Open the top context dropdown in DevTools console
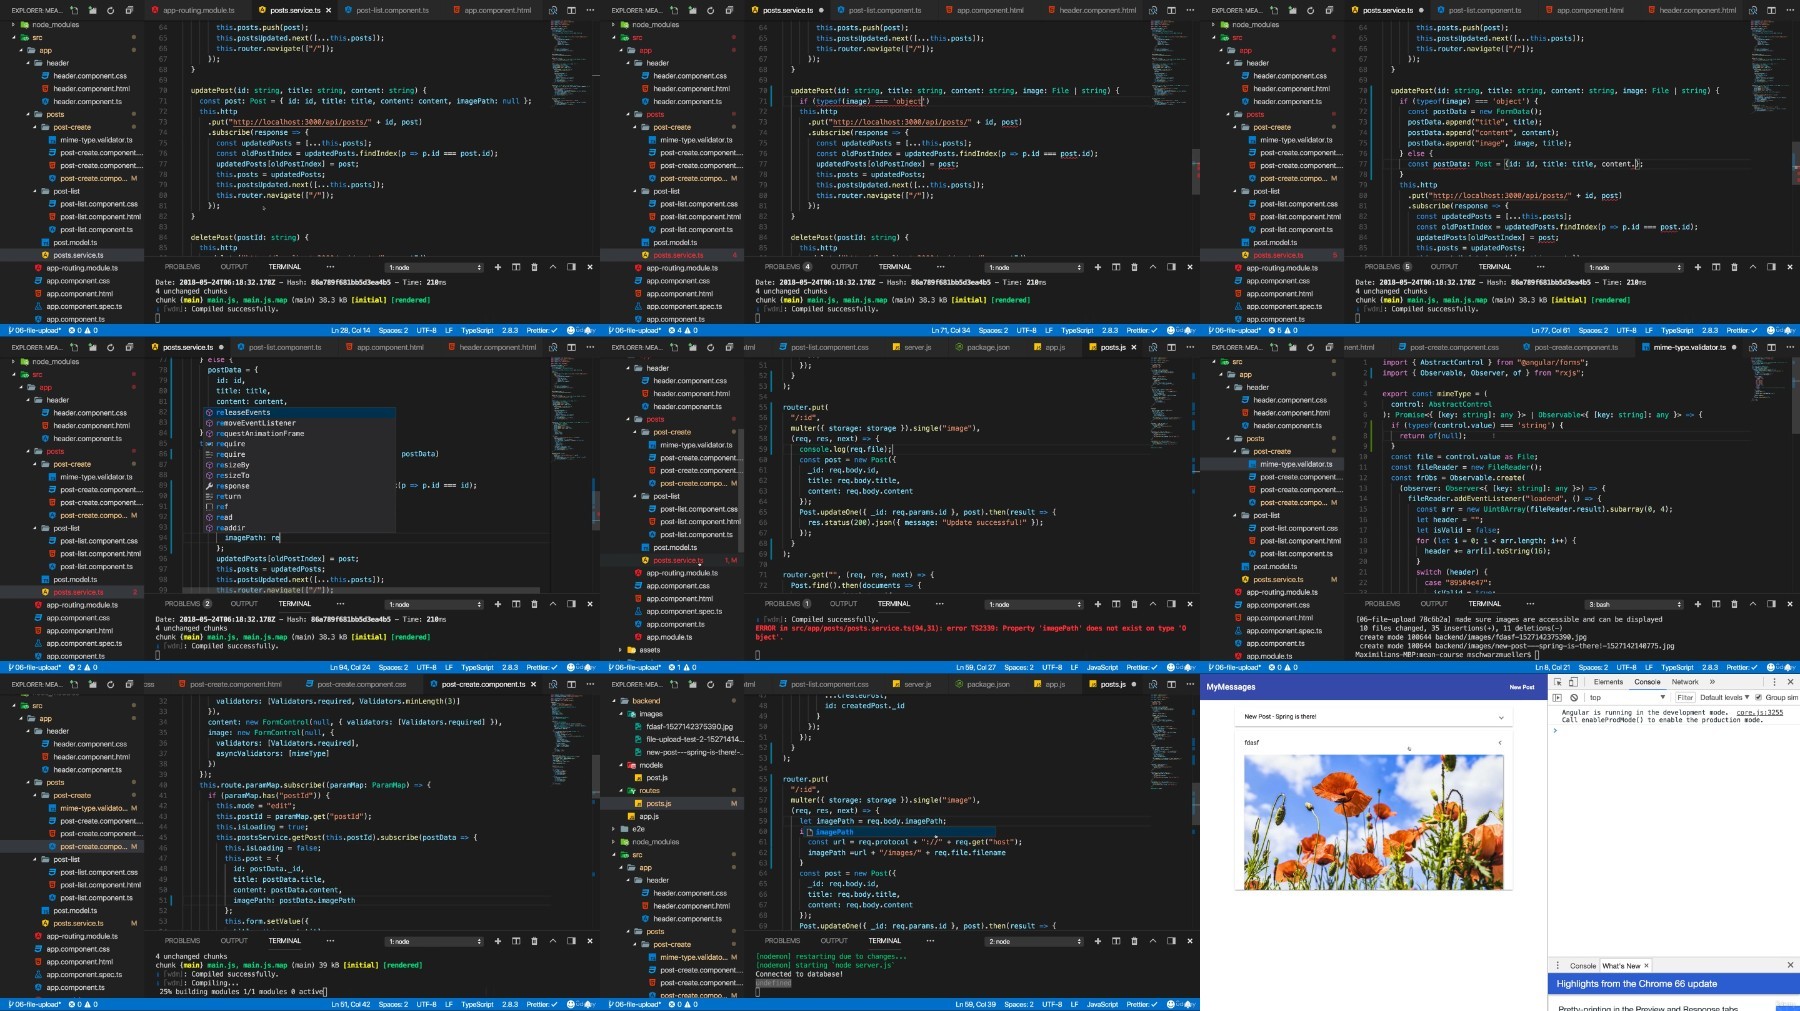This screenshot has height=1011, width=1800. pos(1627,697)
